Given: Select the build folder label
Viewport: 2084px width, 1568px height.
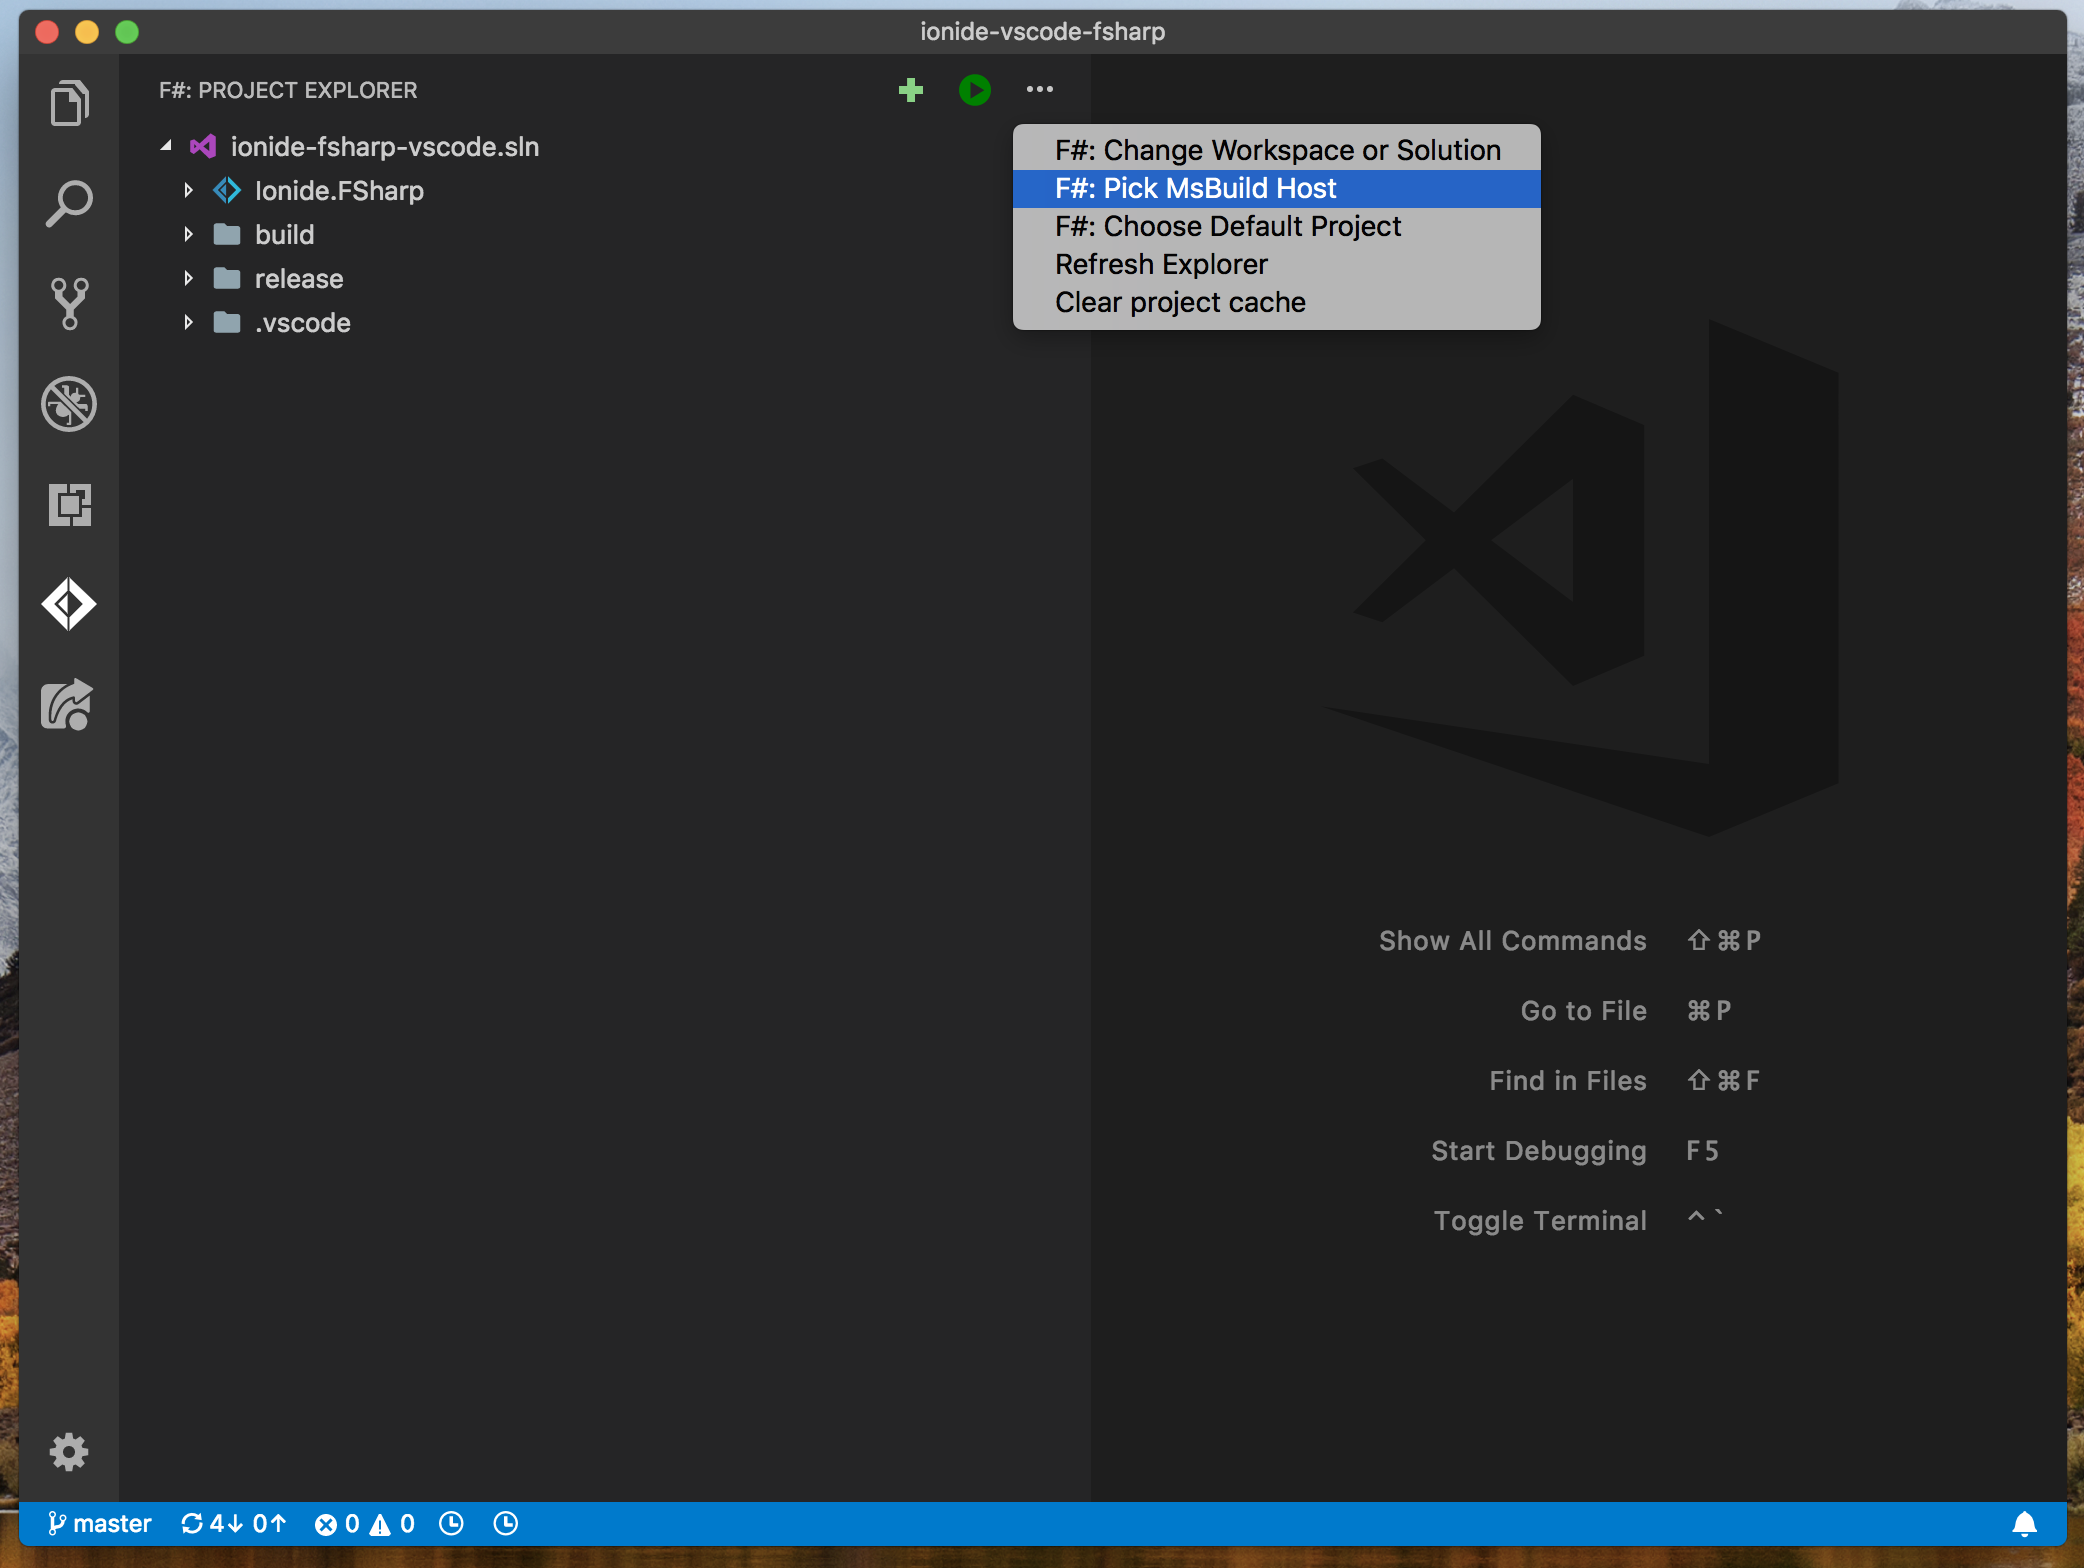Looking at the screenshot, I should click(285, 235).
